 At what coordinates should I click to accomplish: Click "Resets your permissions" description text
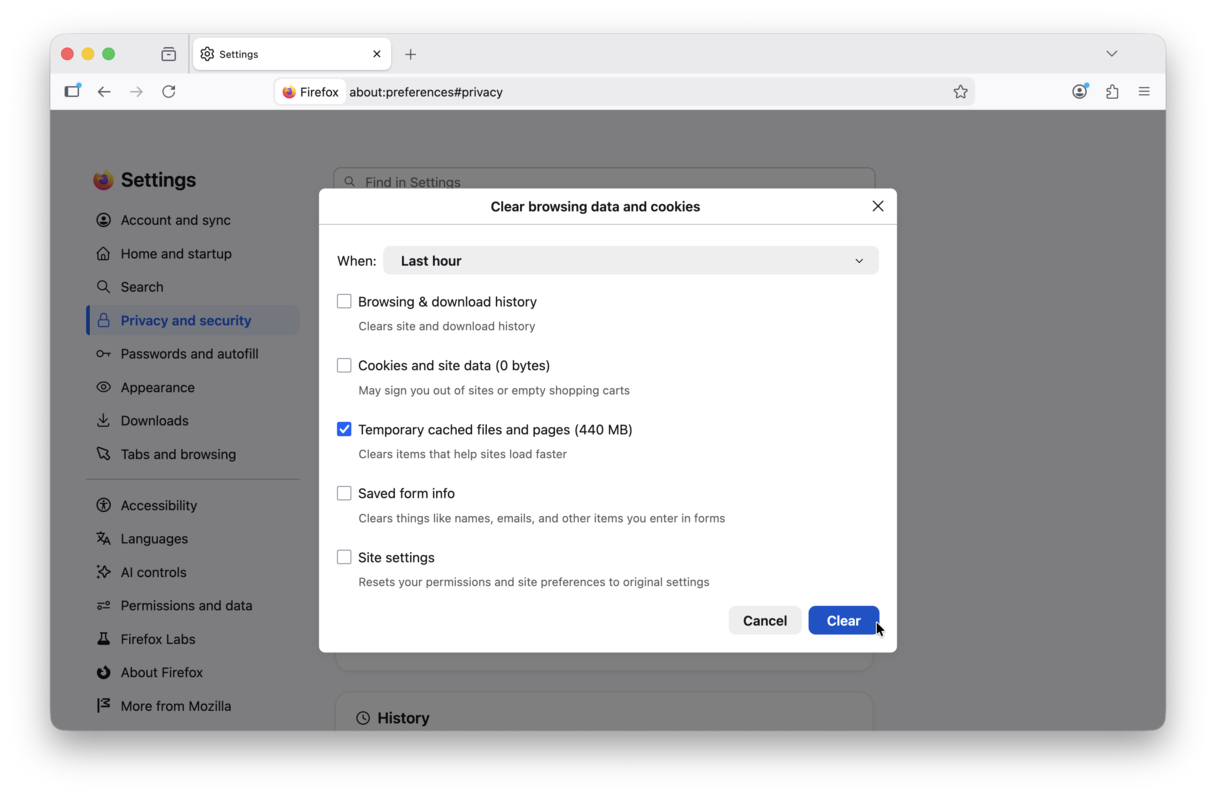tap(534, 582)
